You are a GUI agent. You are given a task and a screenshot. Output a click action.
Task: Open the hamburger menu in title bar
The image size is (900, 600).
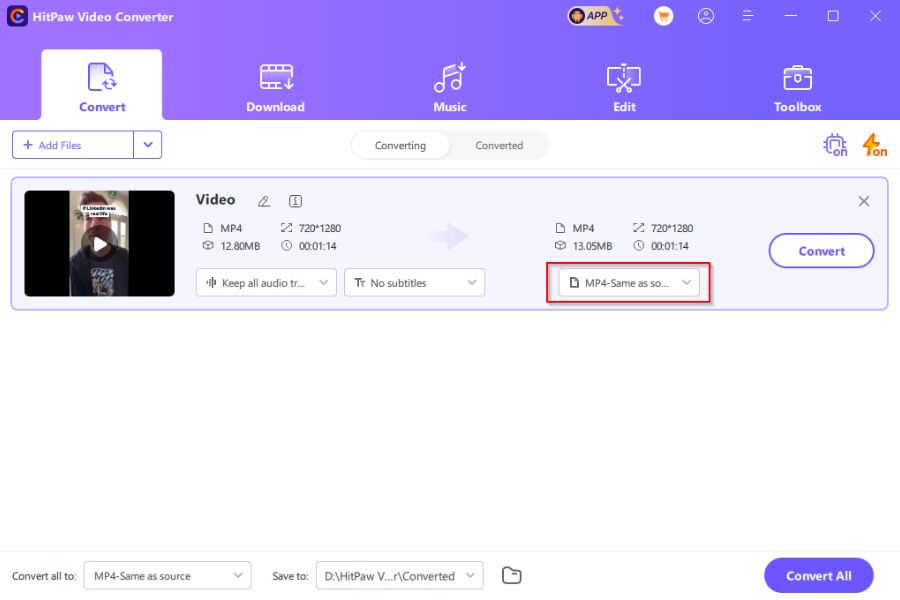tap(747, 16)
